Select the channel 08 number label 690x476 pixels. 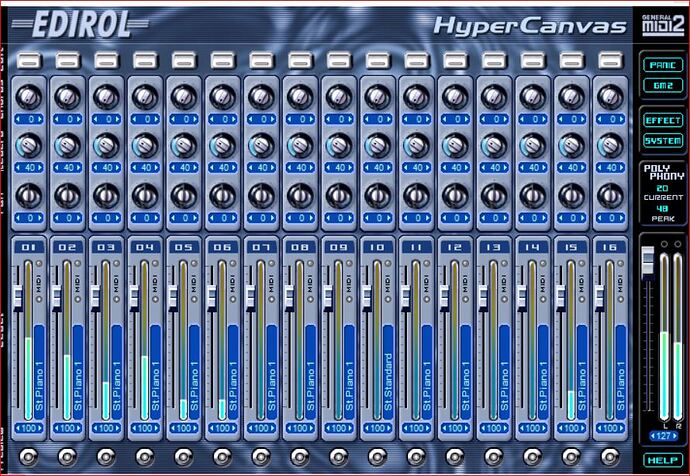300,247
